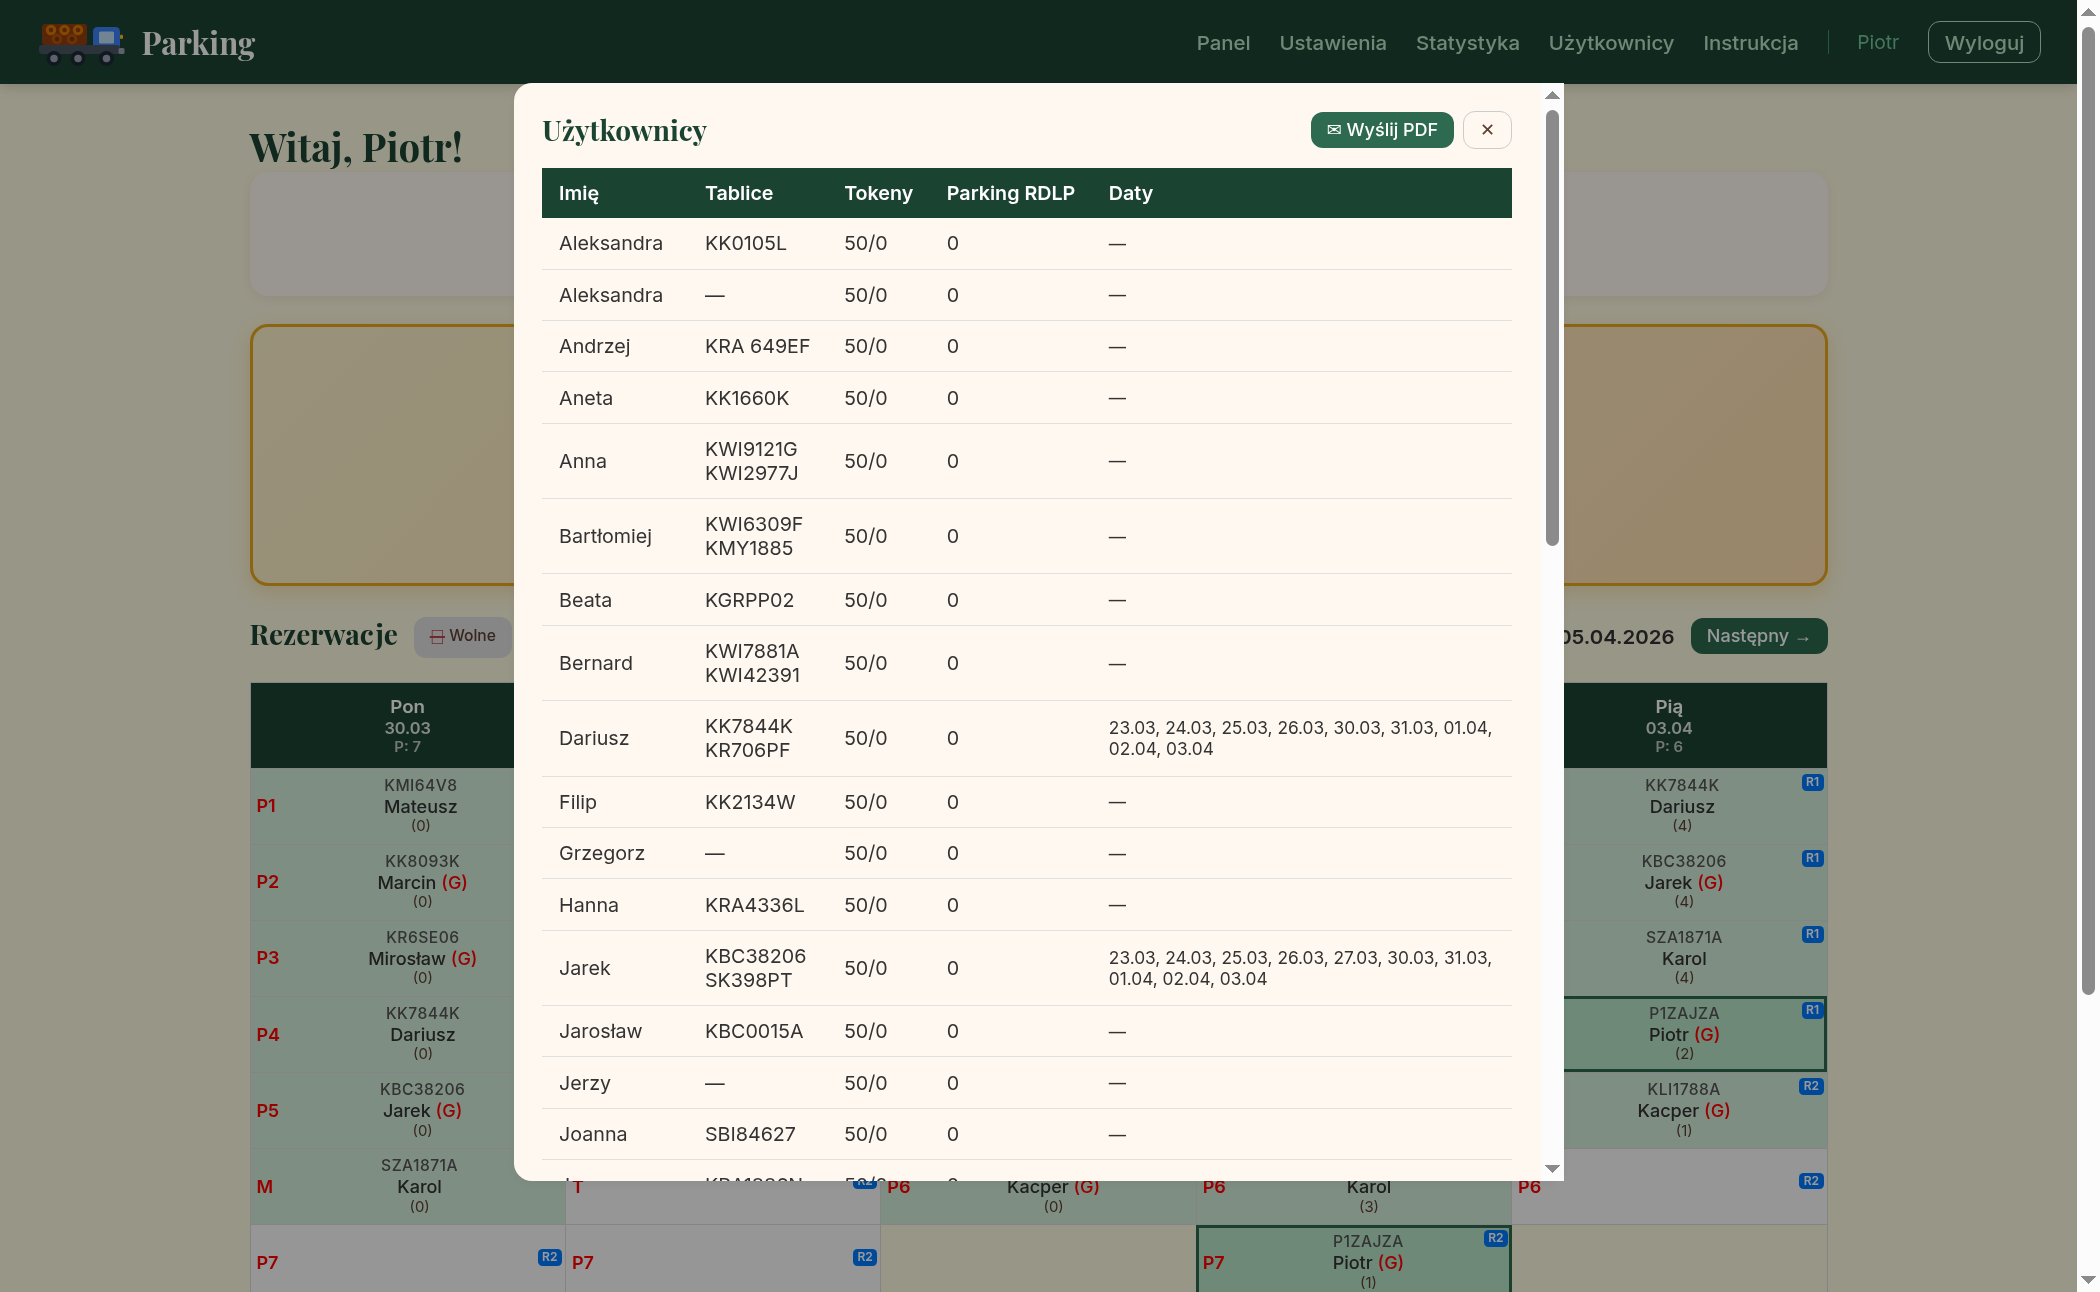Click the page scrollbar down arrow
This screenshot has height=1292, width=2100.
(x=2087, y=1280)
